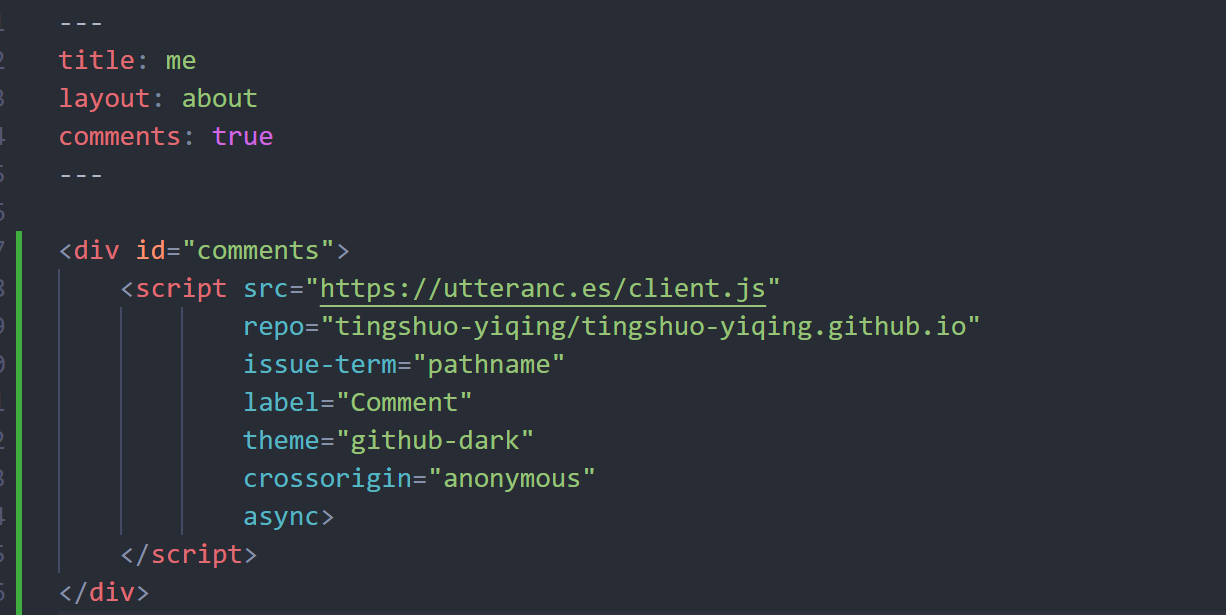1226x615 pixels.
Task: Click the layout value "about"
Action: (x=219, y=98)
